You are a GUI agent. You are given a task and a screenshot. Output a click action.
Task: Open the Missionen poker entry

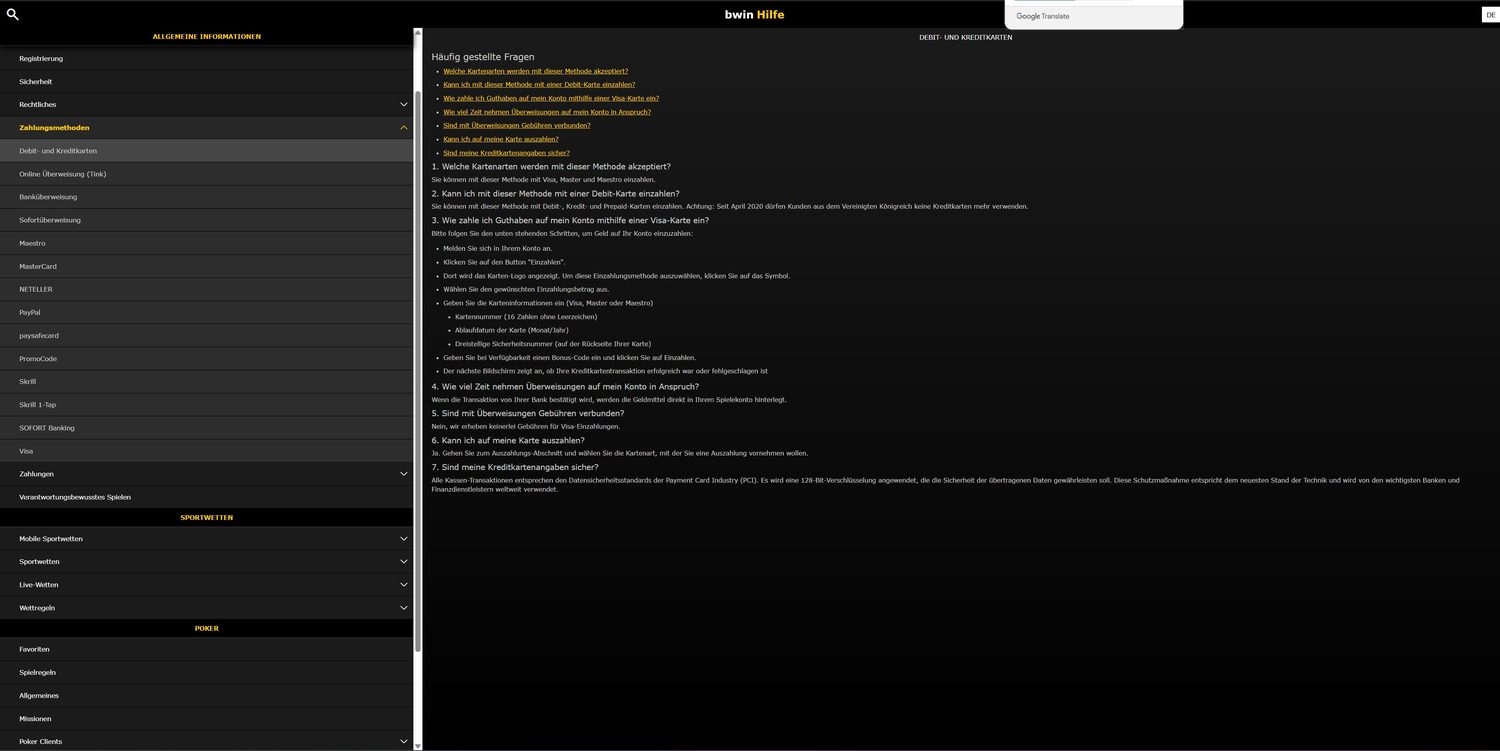click(x=206, y=719)
